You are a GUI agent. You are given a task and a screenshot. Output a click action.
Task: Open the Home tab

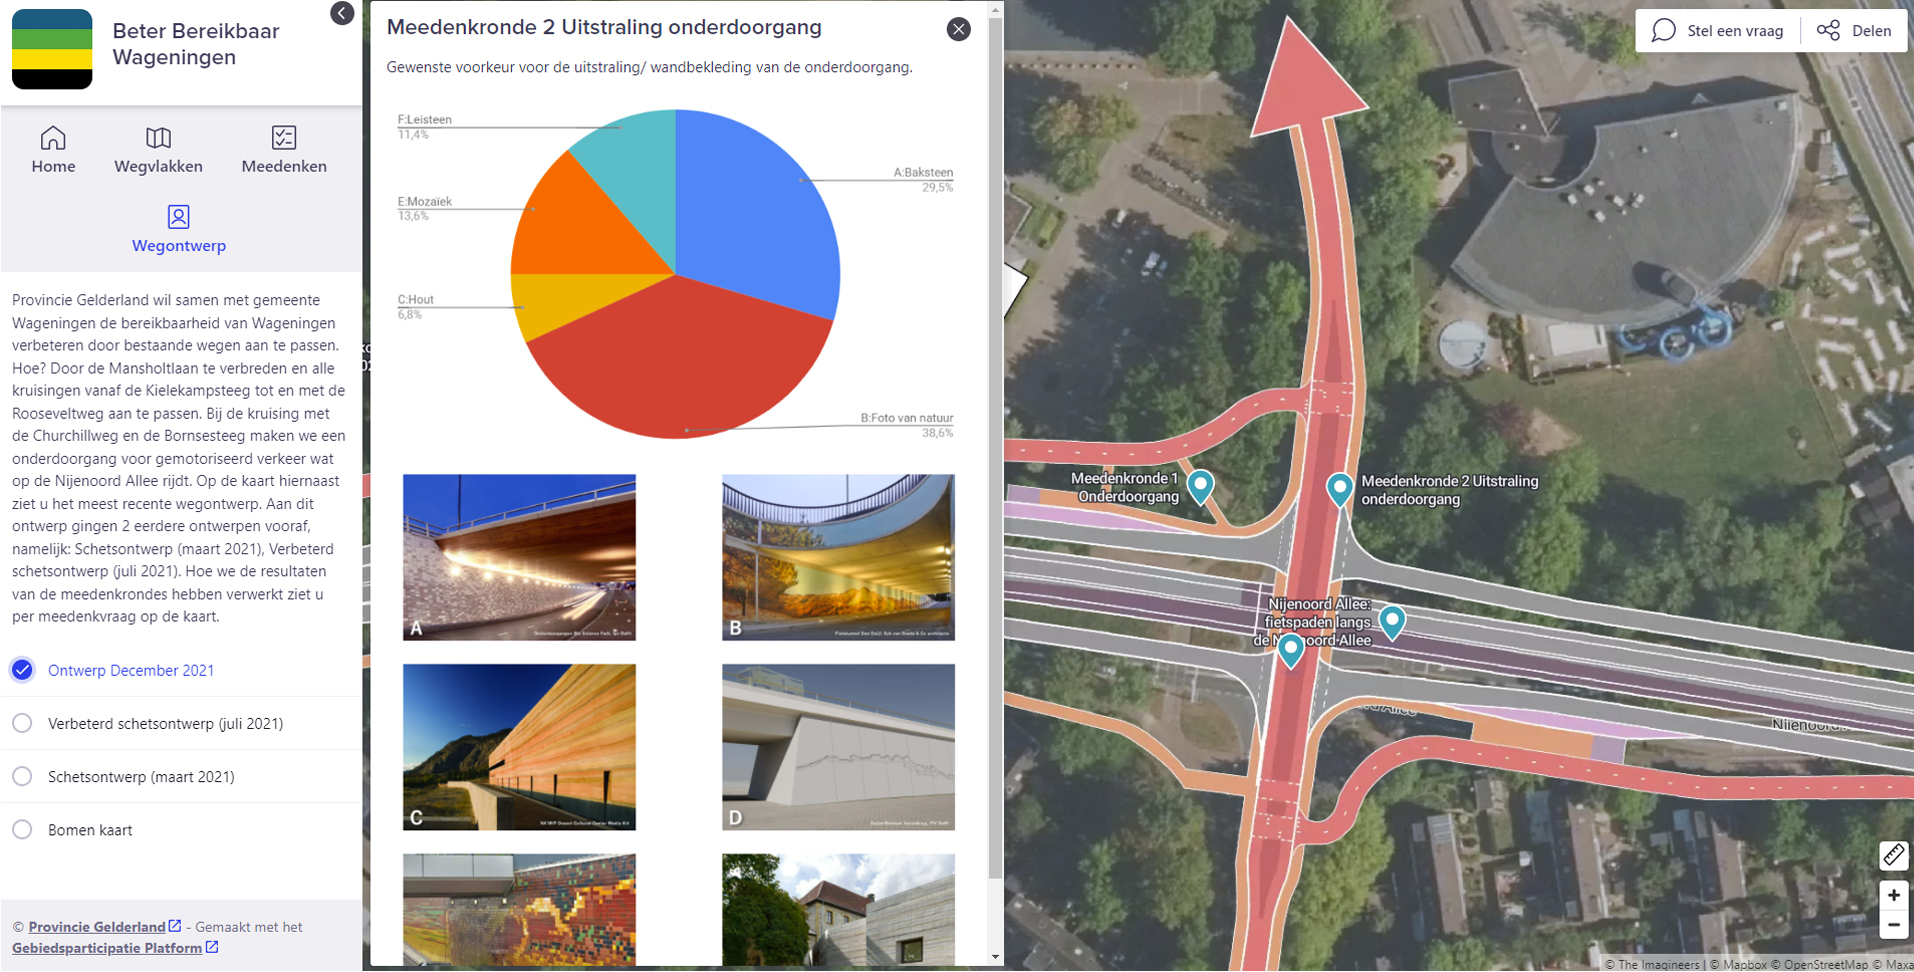coord(53,149)
